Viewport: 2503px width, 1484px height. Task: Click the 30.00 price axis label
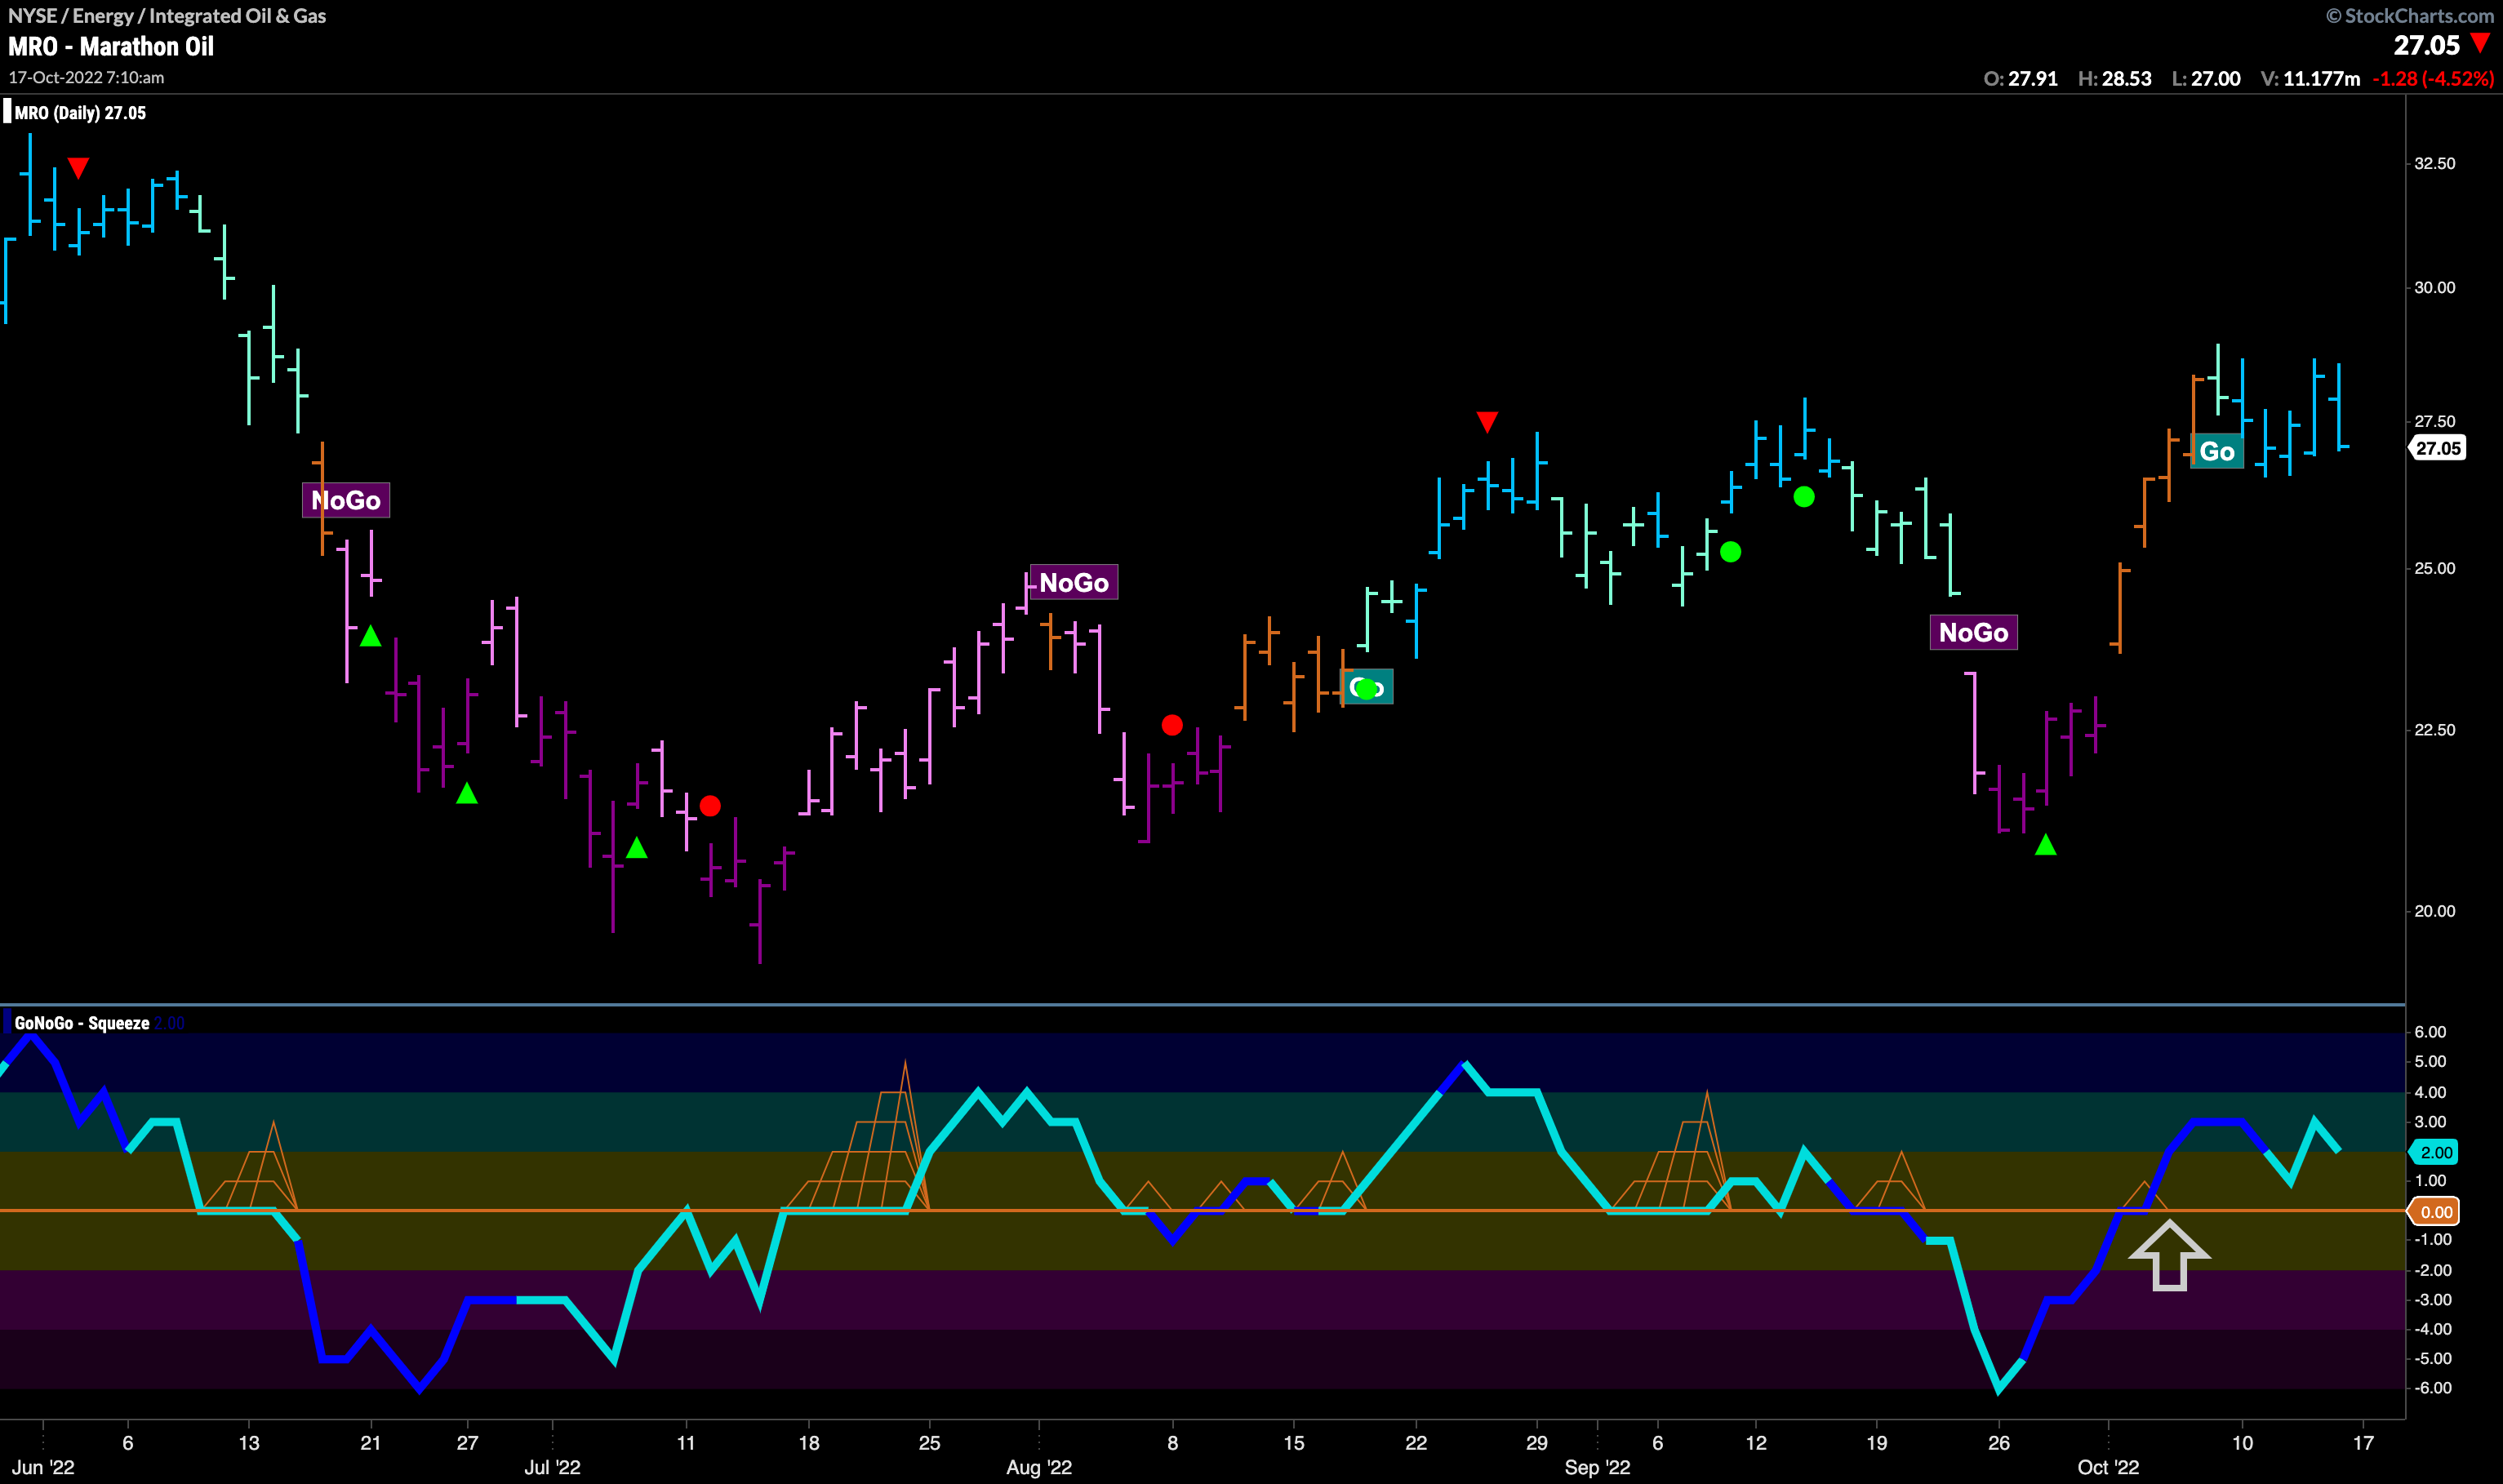(2434, 288)
